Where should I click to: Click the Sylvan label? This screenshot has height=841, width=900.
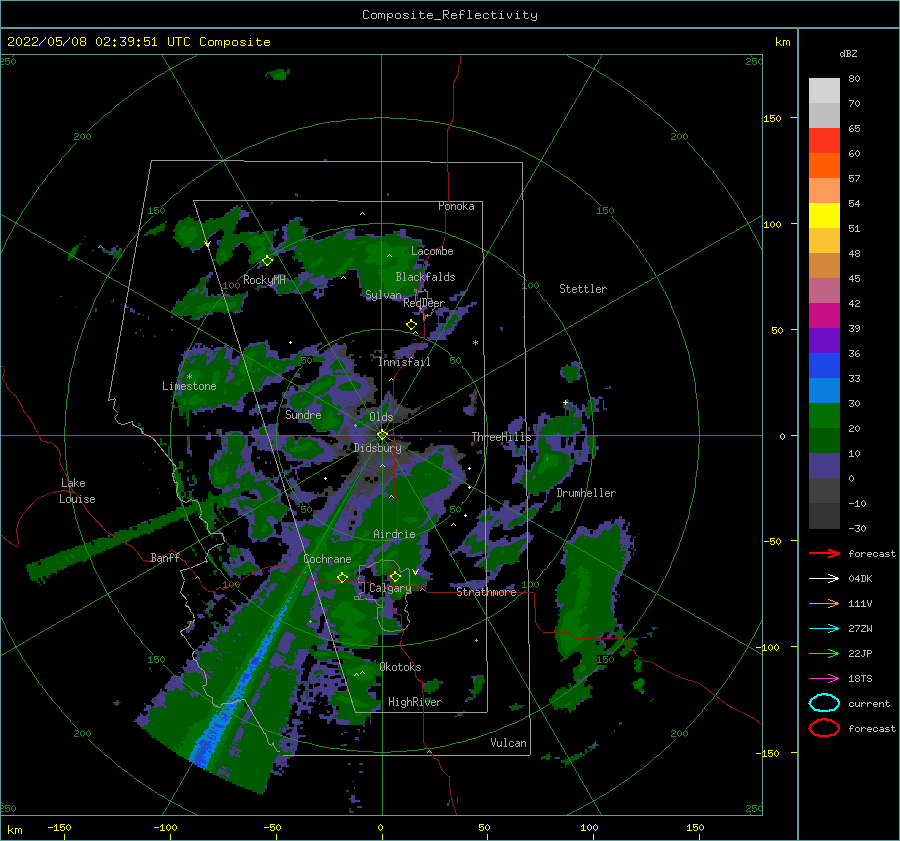click(x=383, y=295)
